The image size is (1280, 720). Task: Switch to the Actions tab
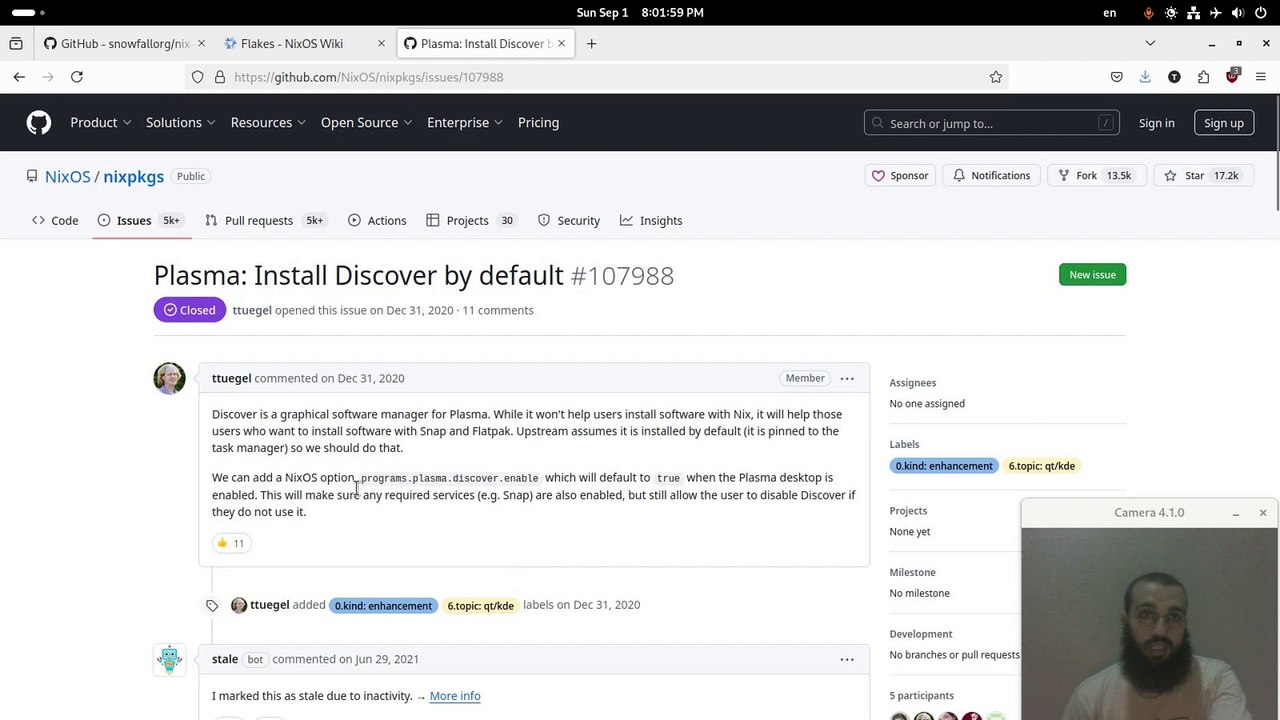377,220
